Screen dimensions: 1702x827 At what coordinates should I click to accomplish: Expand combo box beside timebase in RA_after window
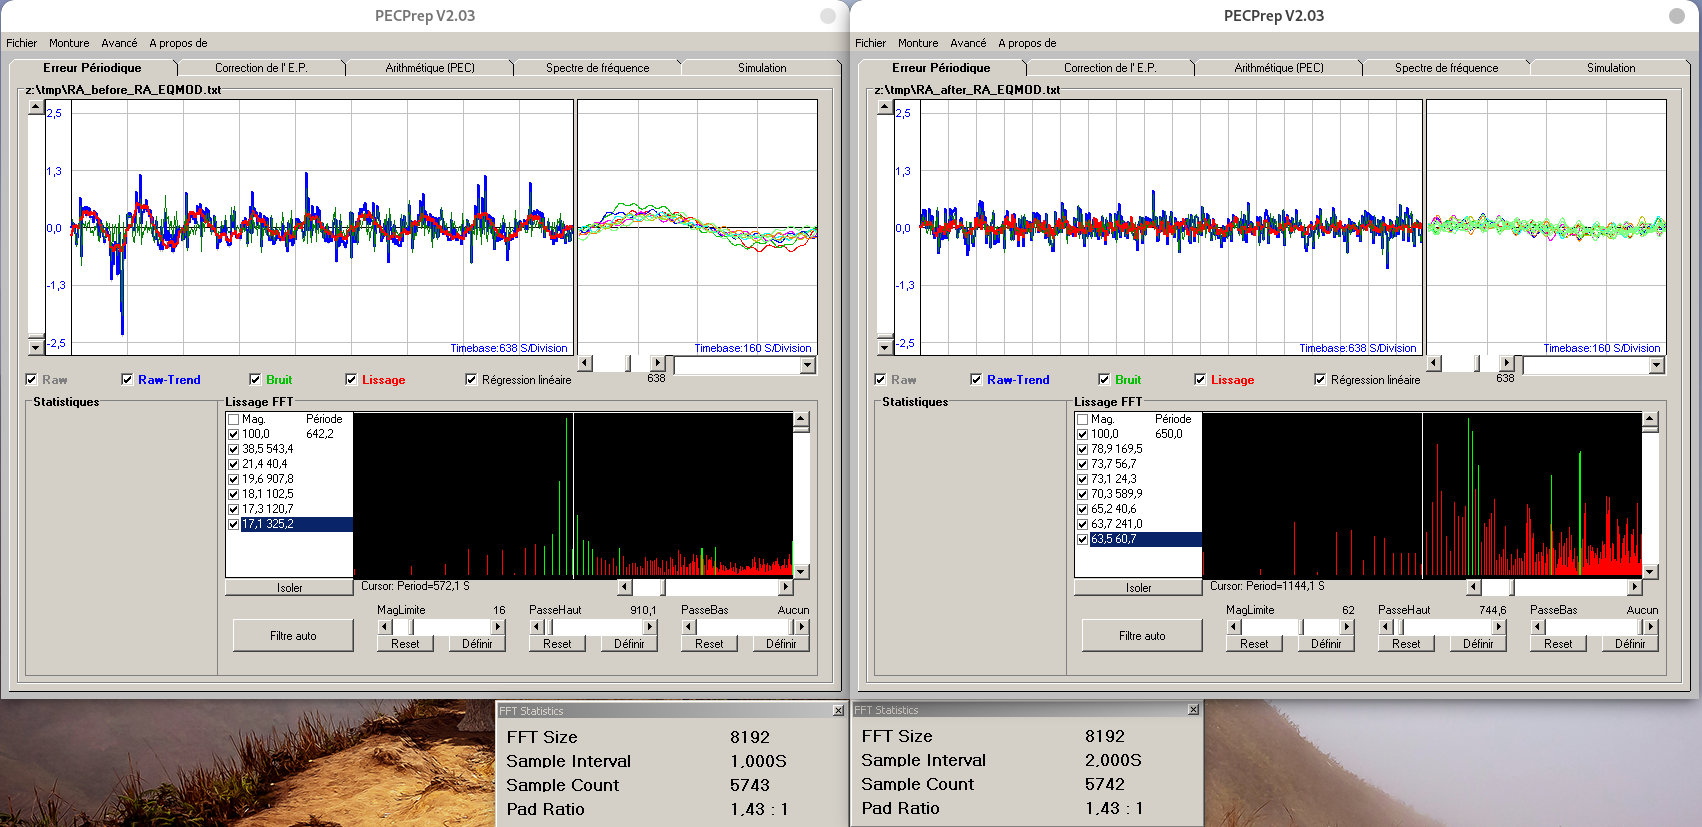[x=1656, y=366]
